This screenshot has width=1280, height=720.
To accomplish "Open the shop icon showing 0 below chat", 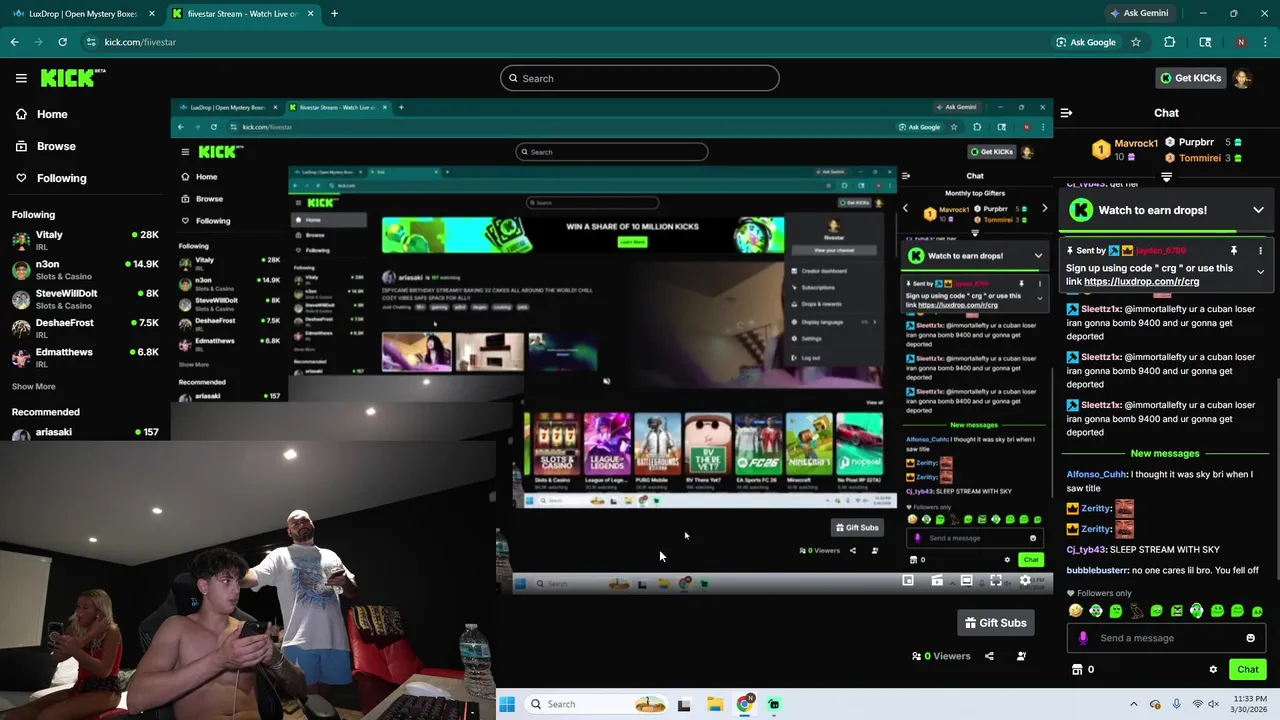I will click(1083, 670).
